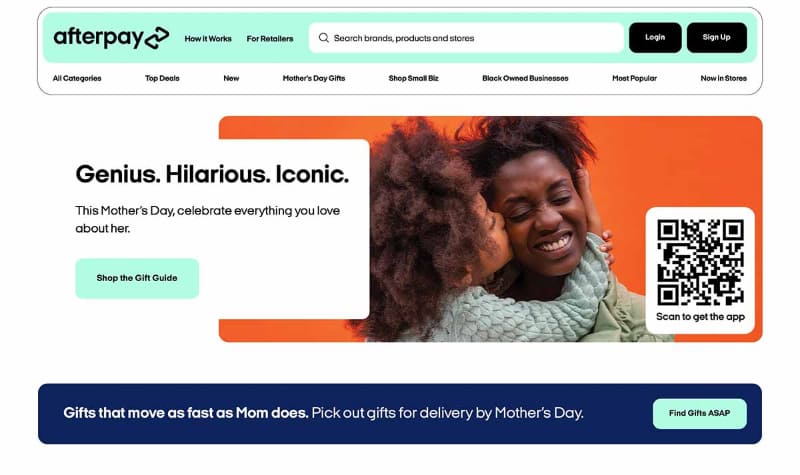Viewport: 800px width, 475px height.
Task: Open the Now in Stores page
Action: (x=723, y=79)
